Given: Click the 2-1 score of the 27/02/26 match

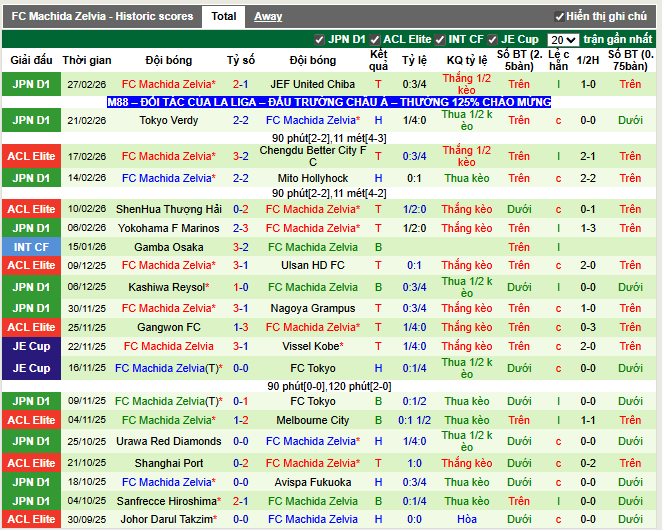Looking at the screenshot, I should pyautogui.click(x=241, y=84).
